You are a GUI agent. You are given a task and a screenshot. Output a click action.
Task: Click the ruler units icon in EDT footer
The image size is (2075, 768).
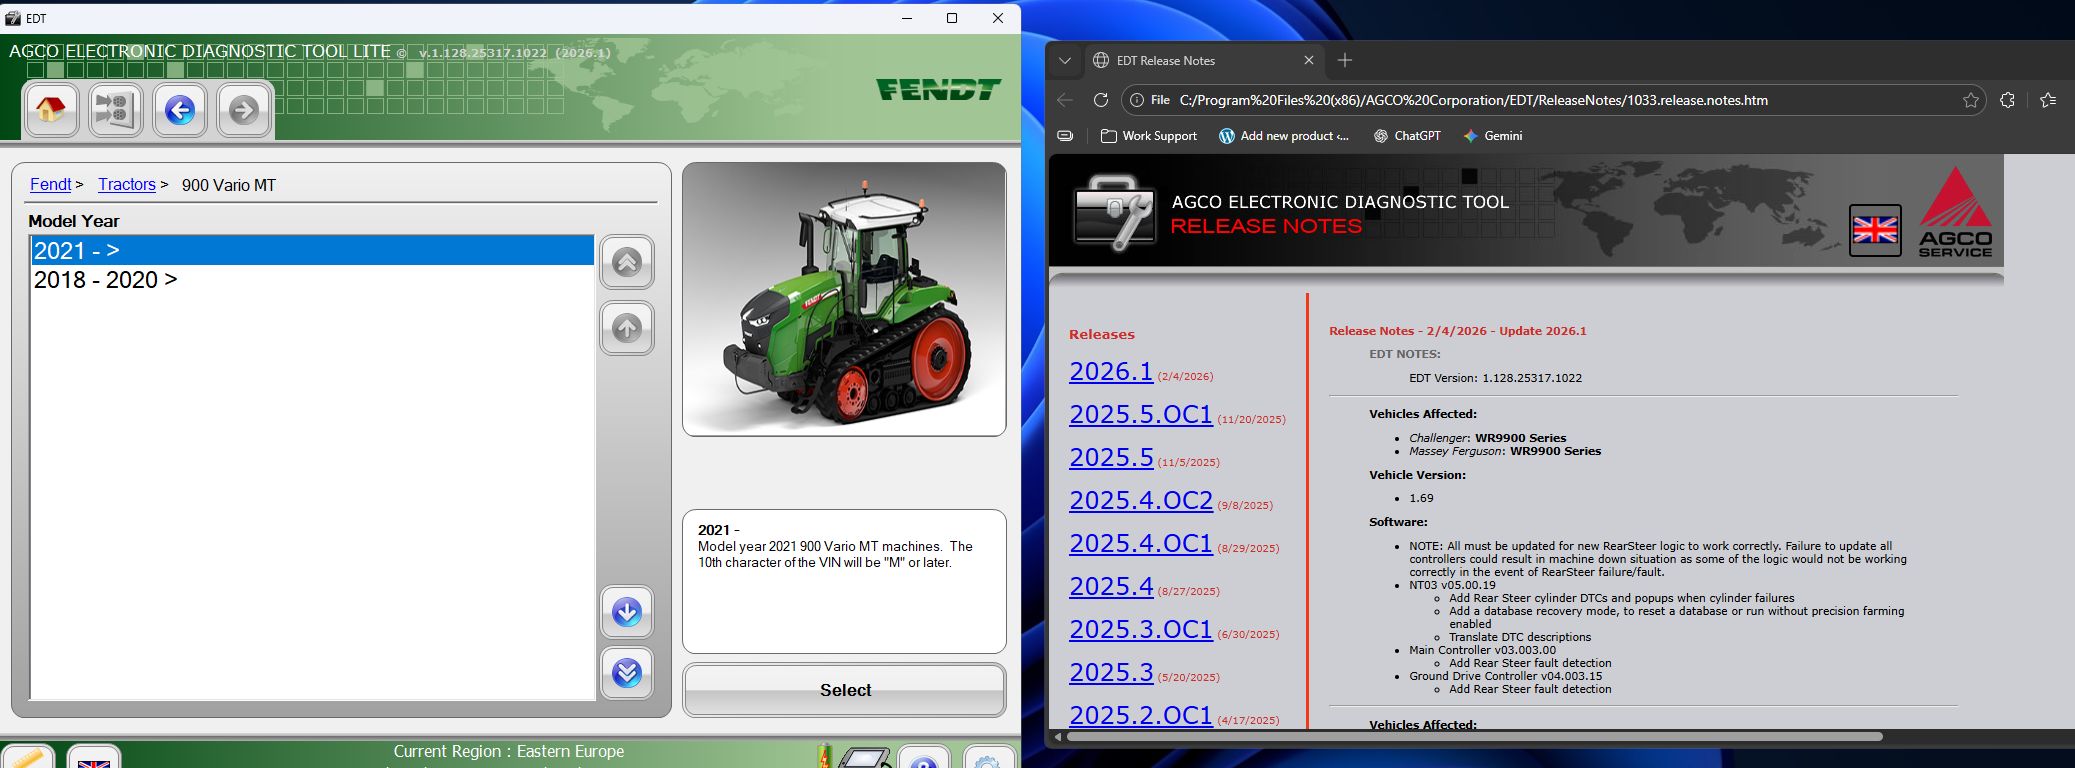tap(27, 758)
